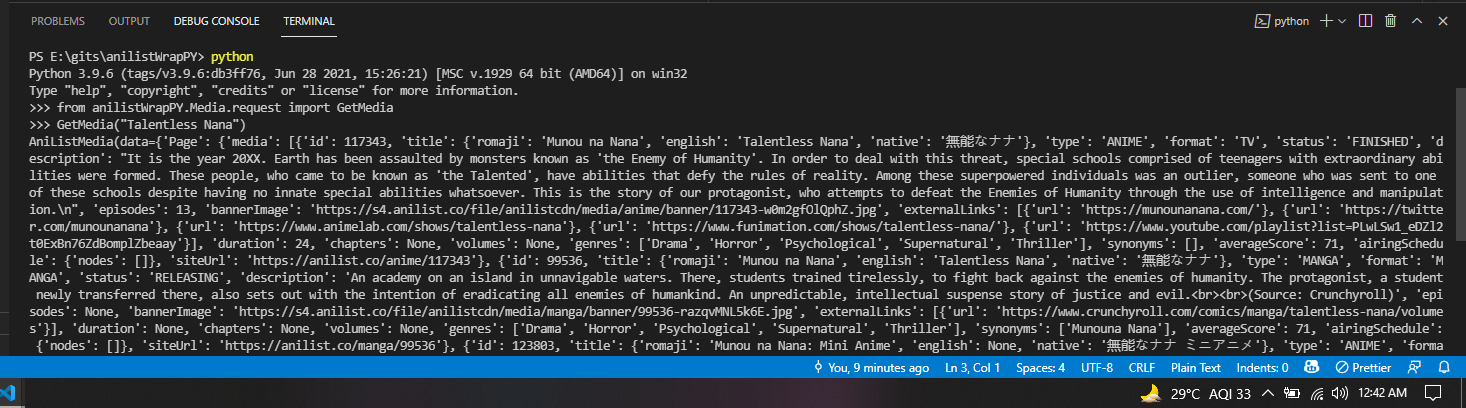Switch to the PROBLEMS tab
Viewport: 1466px width, 408px height.
point(57,21)
